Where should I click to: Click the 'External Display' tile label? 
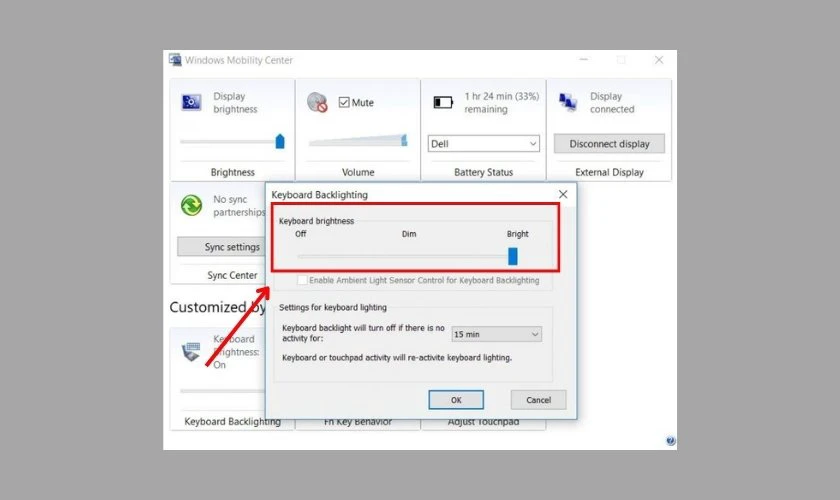[x=609, y=172]
